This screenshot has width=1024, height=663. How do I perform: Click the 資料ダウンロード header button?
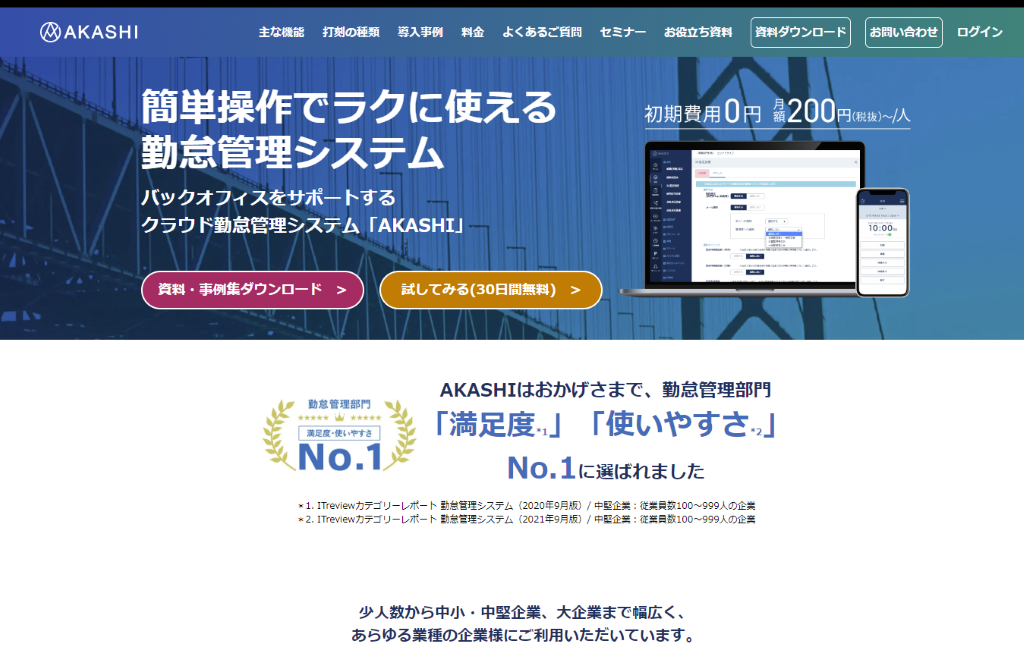tap(800, 32)
